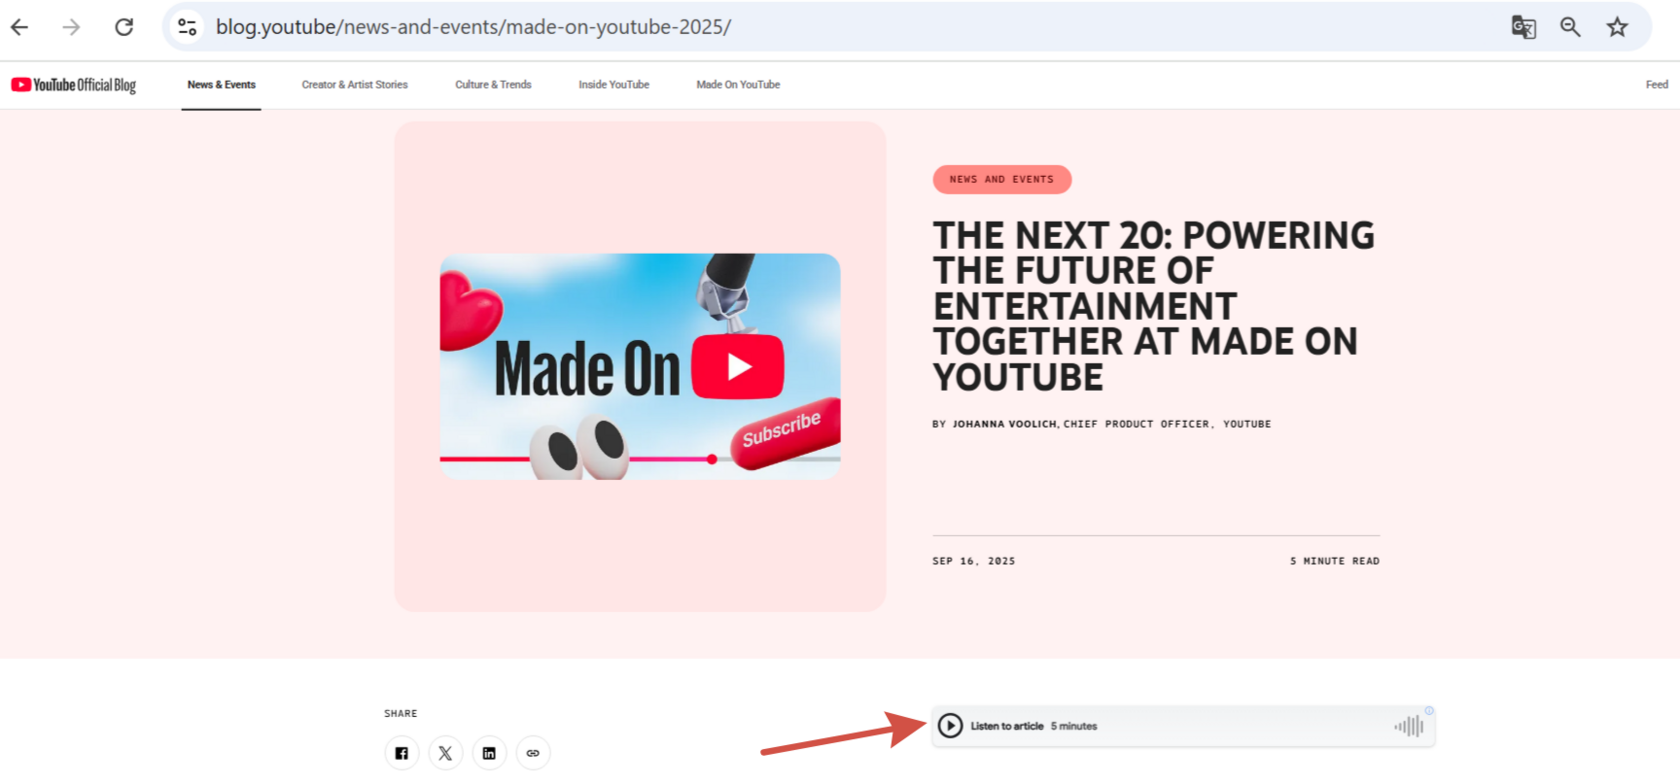Select the News & Events tab

point(221,85)
